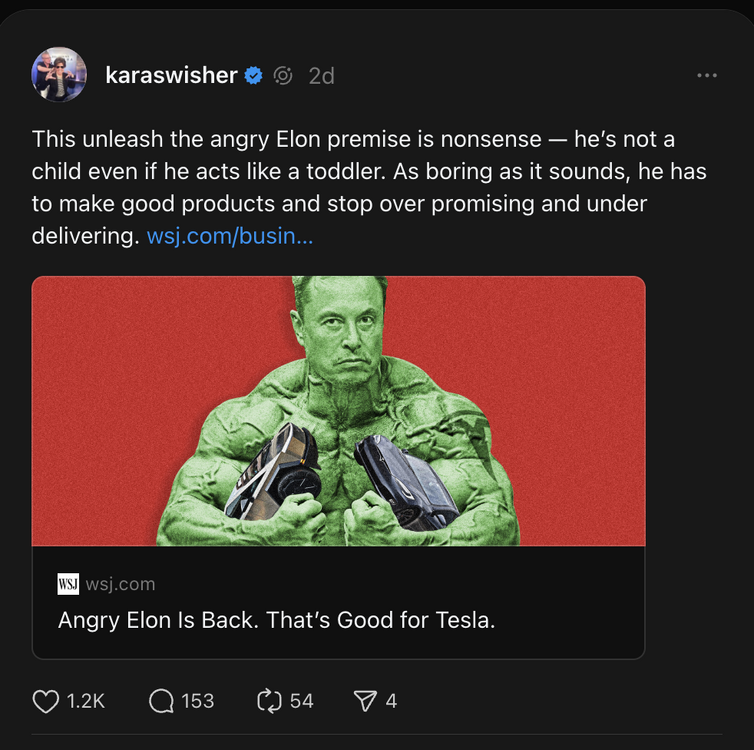Open the karaswisher username link

171,75
